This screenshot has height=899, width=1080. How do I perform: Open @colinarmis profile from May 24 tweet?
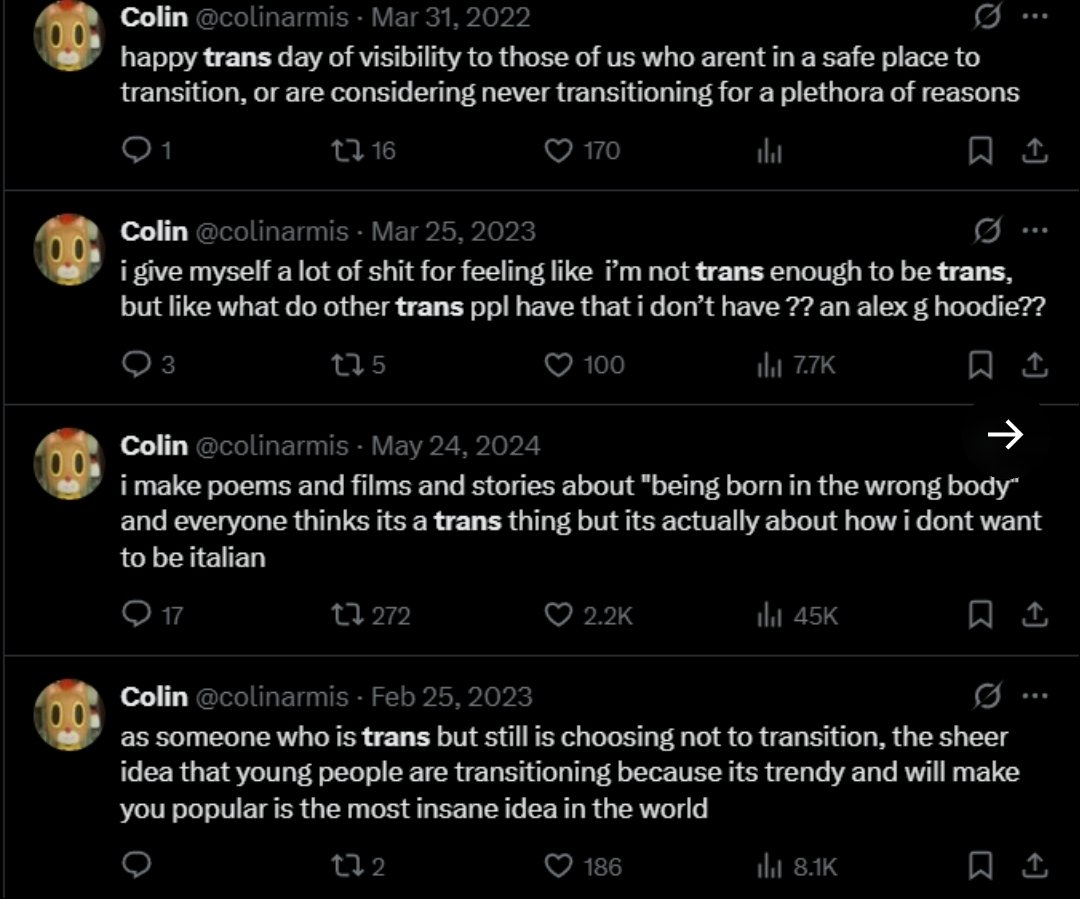272,446
